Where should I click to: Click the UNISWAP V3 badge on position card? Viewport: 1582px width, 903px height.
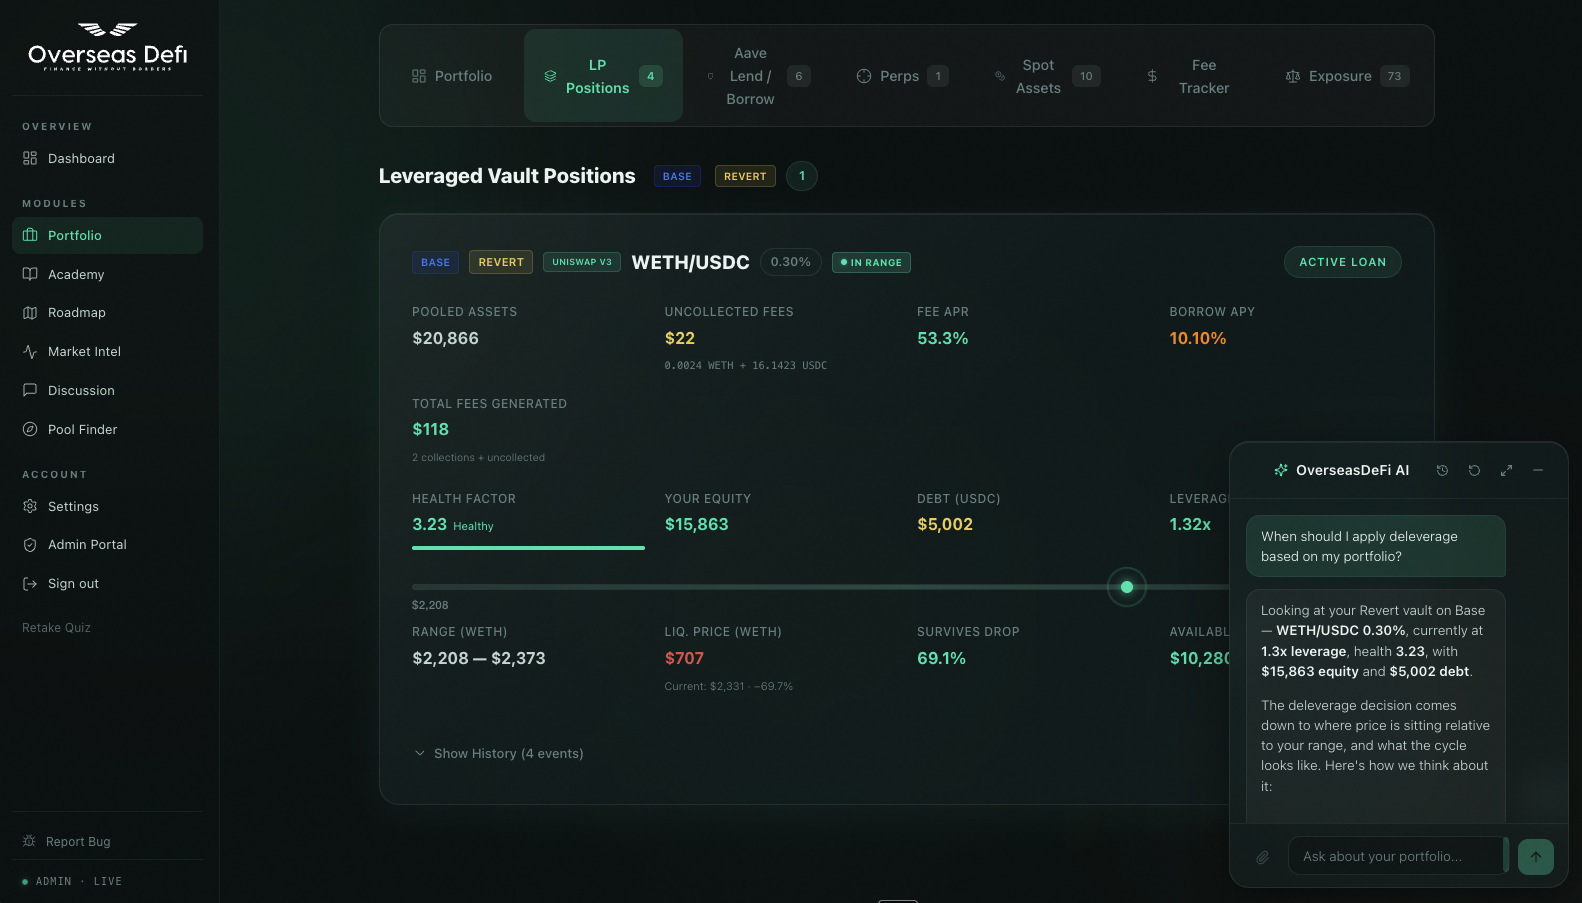click(x=582, y=262)
